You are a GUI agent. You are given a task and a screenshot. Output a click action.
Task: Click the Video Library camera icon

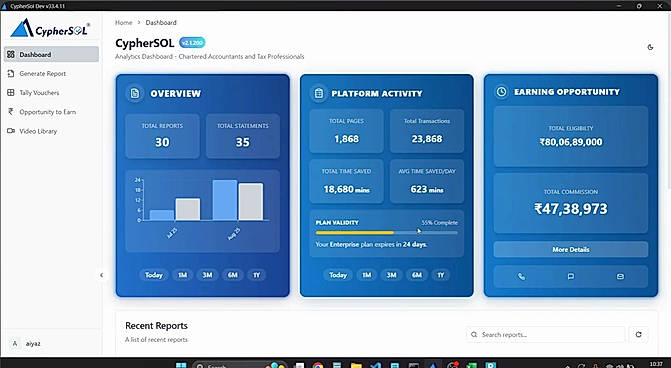tap(11, 131)
